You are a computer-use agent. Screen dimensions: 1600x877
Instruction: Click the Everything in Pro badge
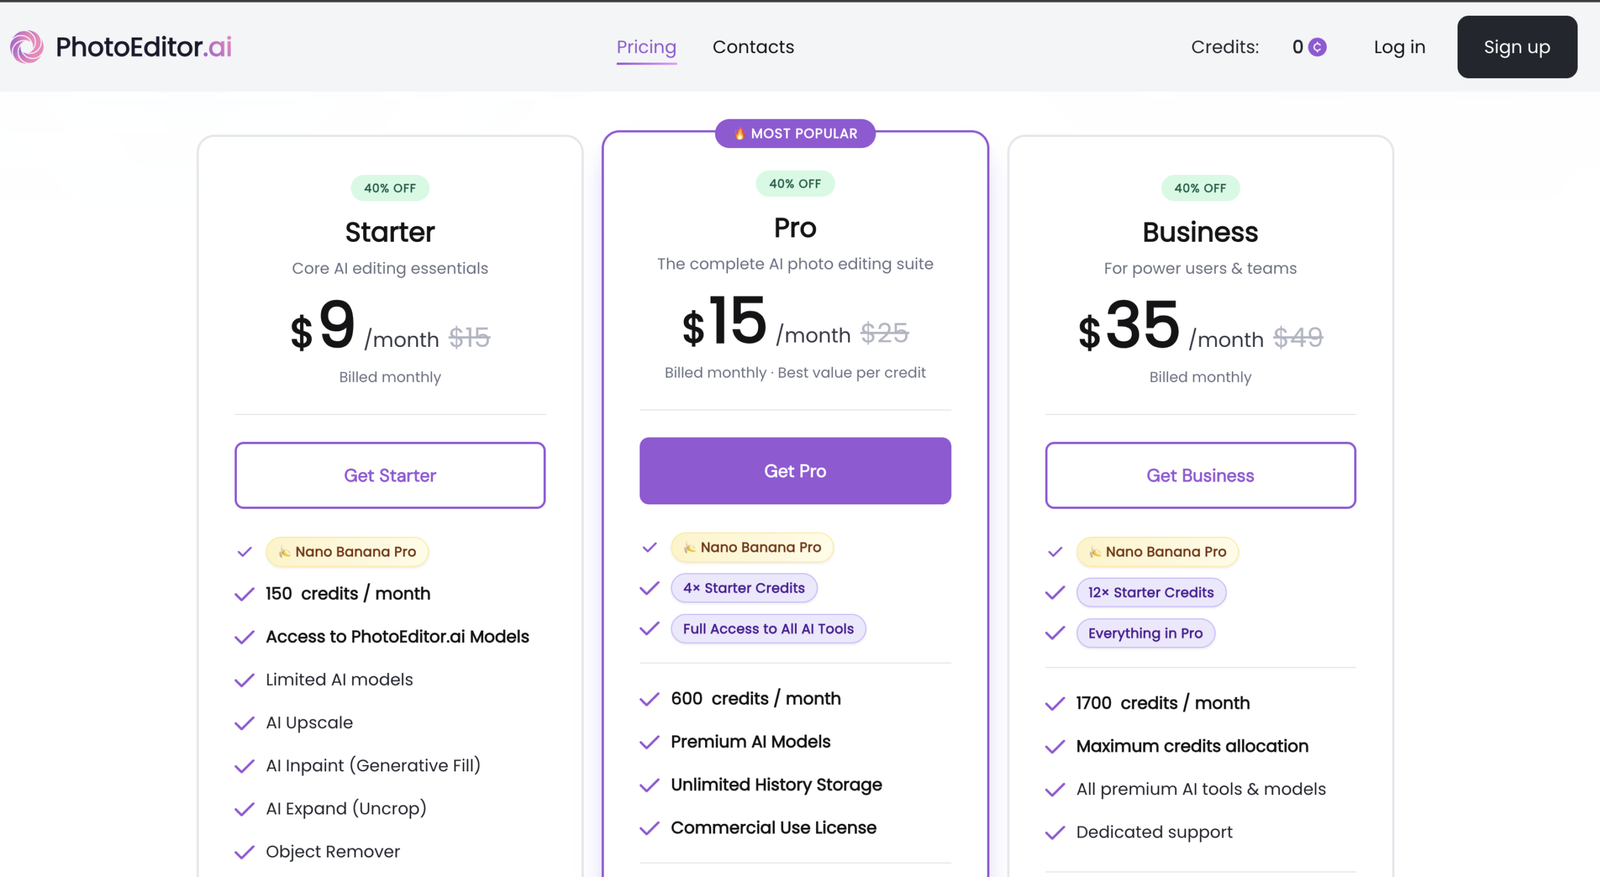[x=1145, y=633]
